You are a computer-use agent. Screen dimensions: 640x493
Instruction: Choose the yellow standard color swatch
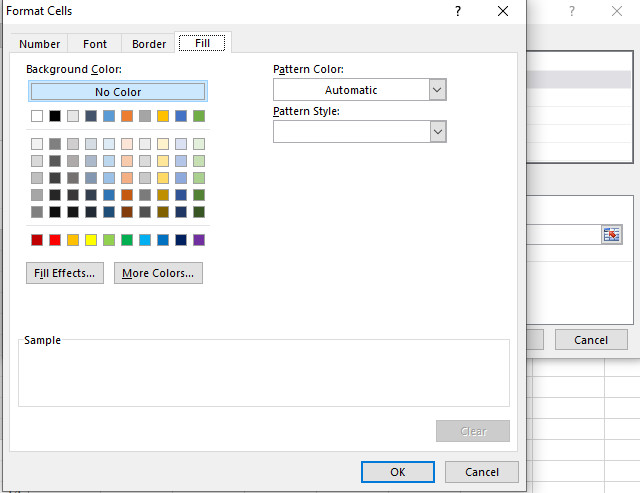[x=91, y=240]
